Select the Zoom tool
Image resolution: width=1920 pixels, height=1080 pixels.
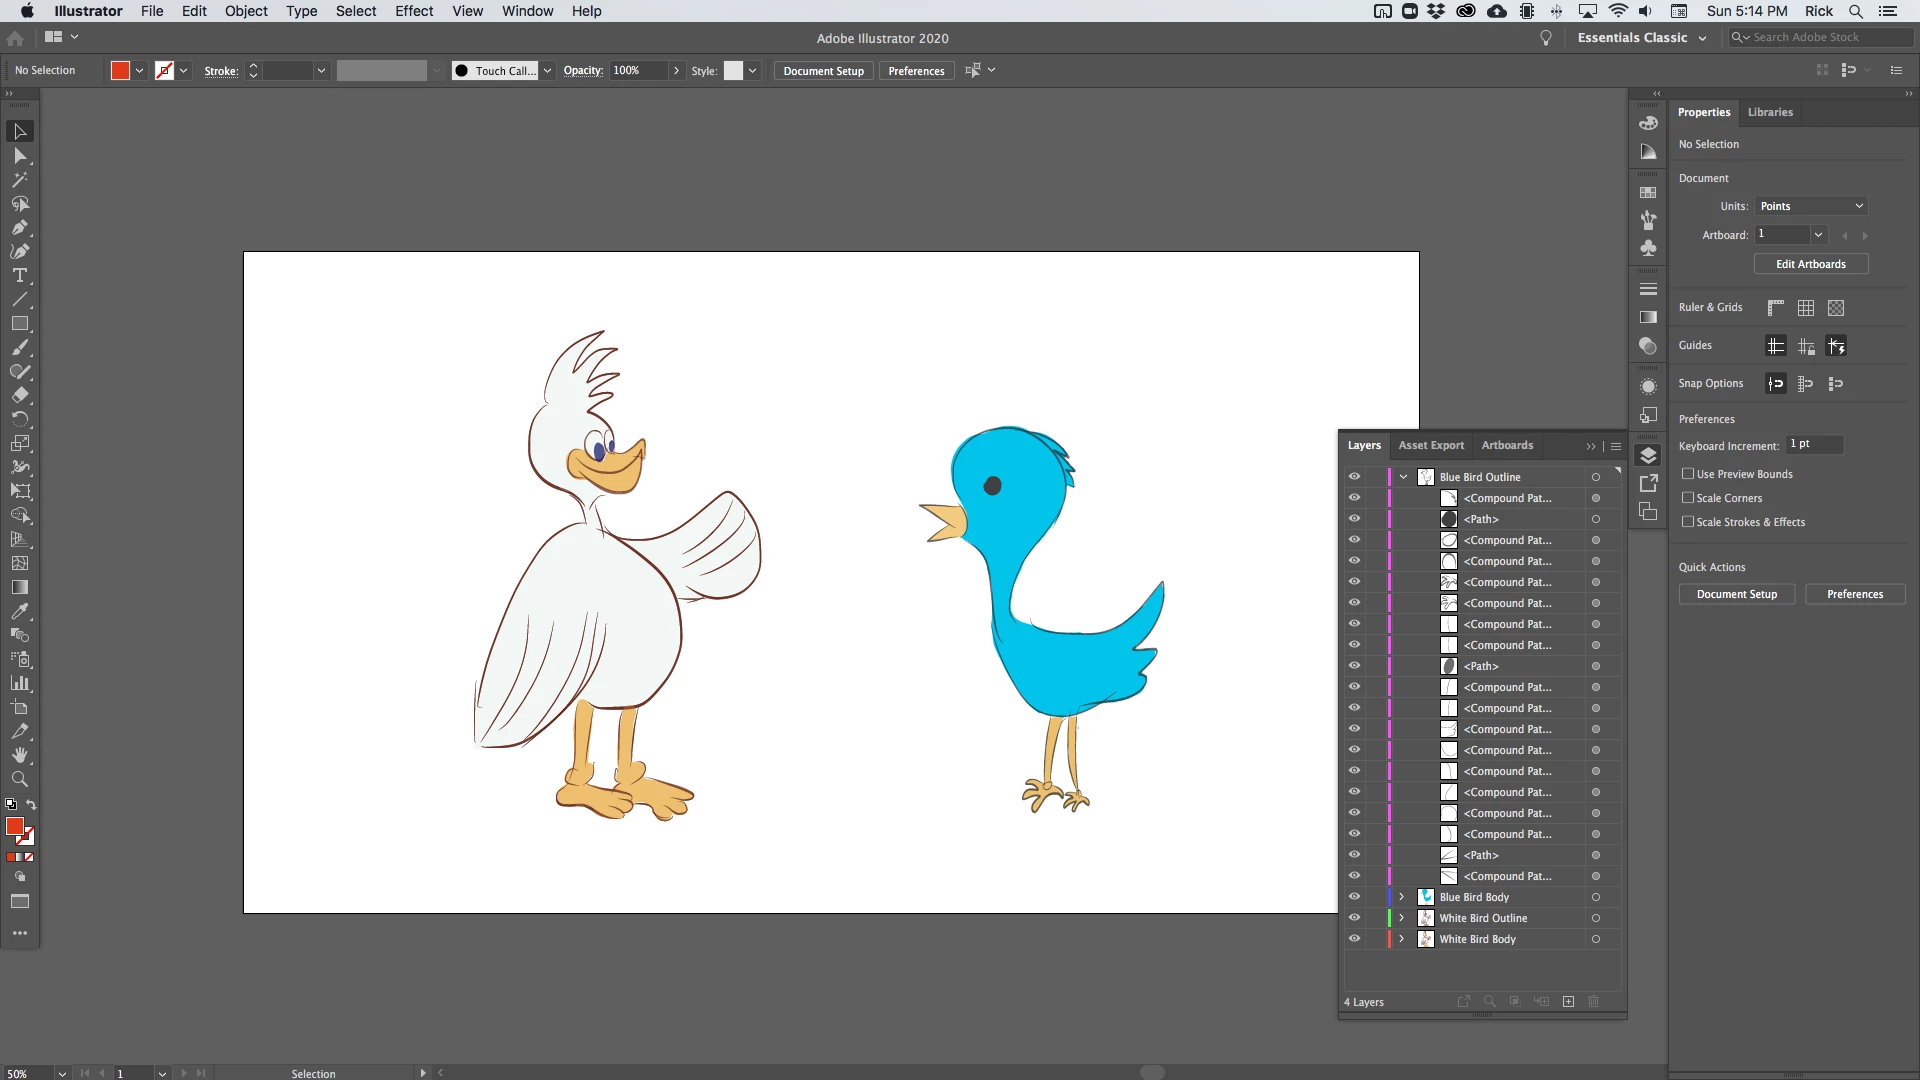coord(19,779)
